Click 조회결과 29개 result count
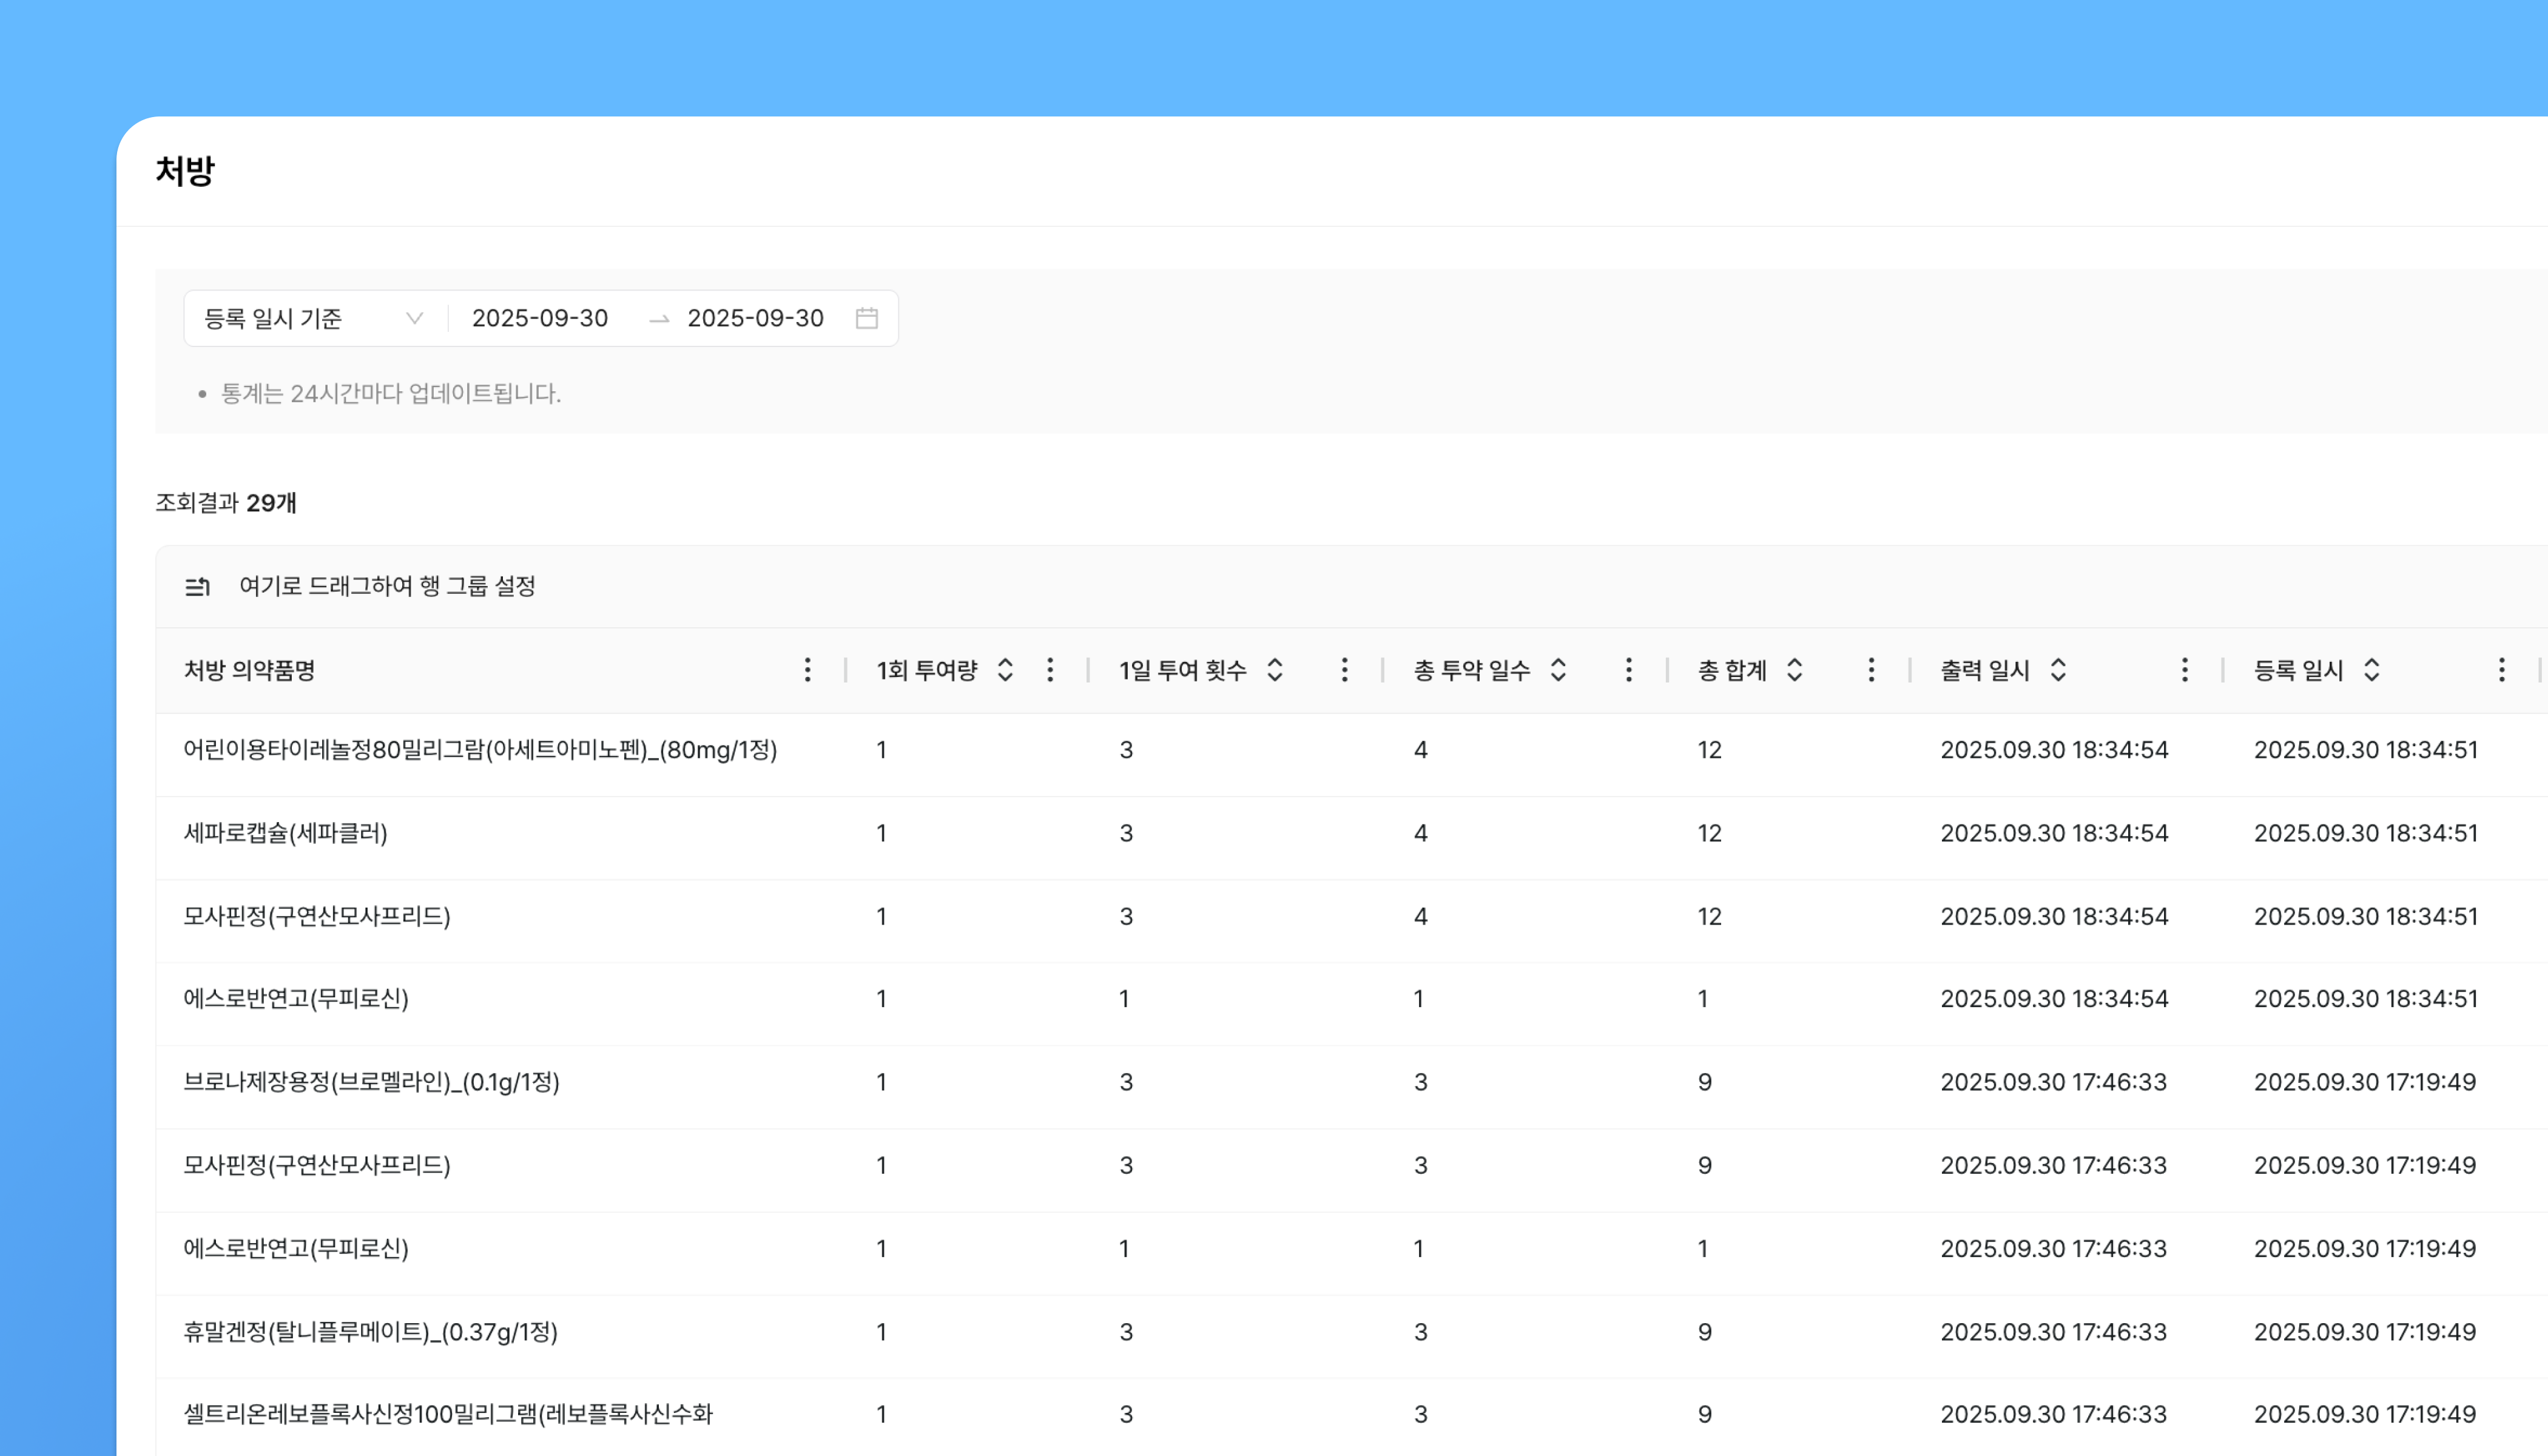The image size is (2548, 1456). [x=226, y=503]
